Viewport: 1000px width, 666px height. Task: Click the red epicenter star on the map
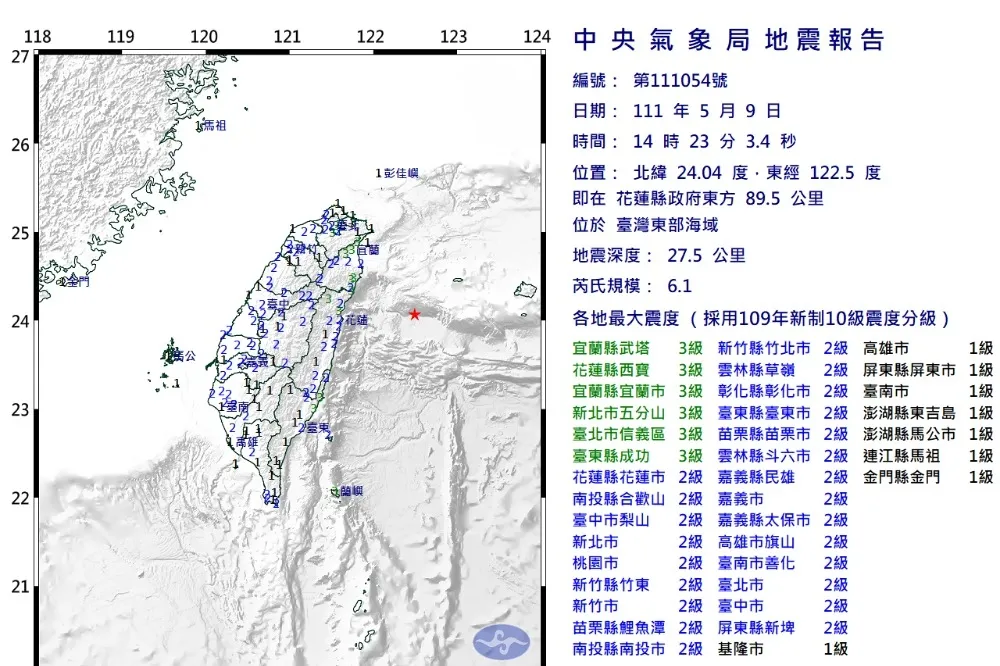point(415,314)
